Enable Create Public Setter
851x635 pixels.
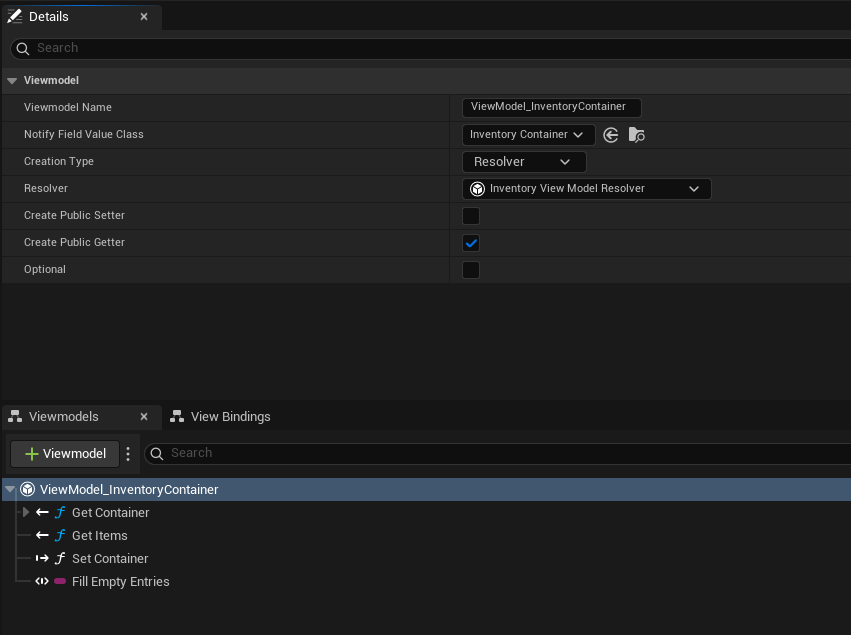[x=470, y=215]
